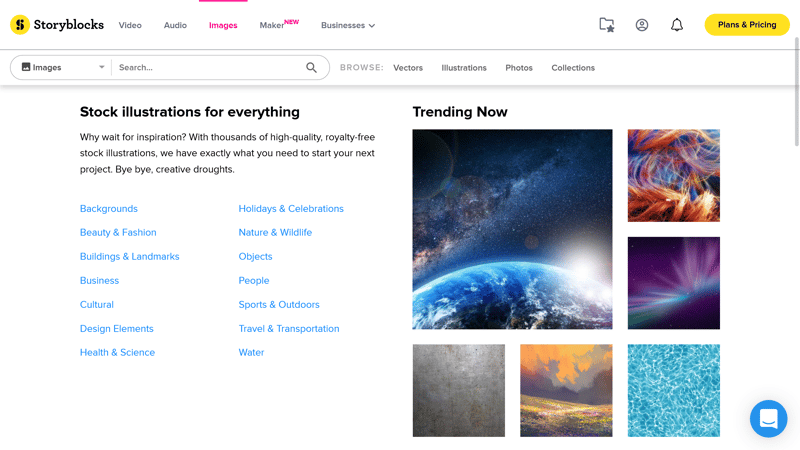Open the Earth from space thumbnail
This screenshot has width=800, height=450.
(512, 229)
